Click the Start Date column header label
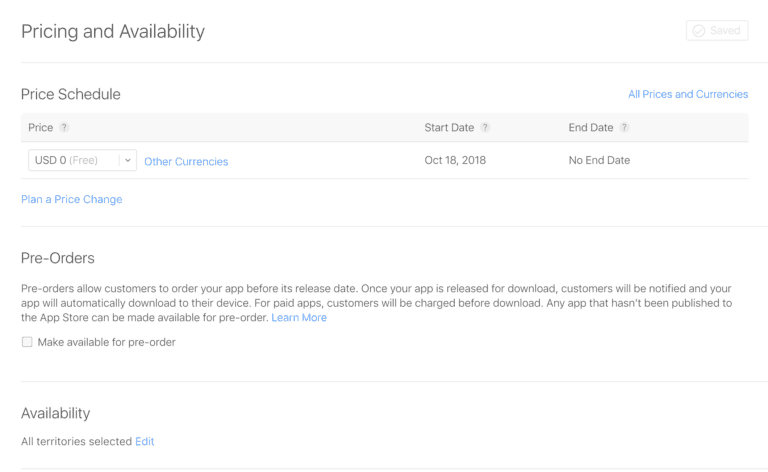Viewport: 768px width, 472px height. coord(449,128)
